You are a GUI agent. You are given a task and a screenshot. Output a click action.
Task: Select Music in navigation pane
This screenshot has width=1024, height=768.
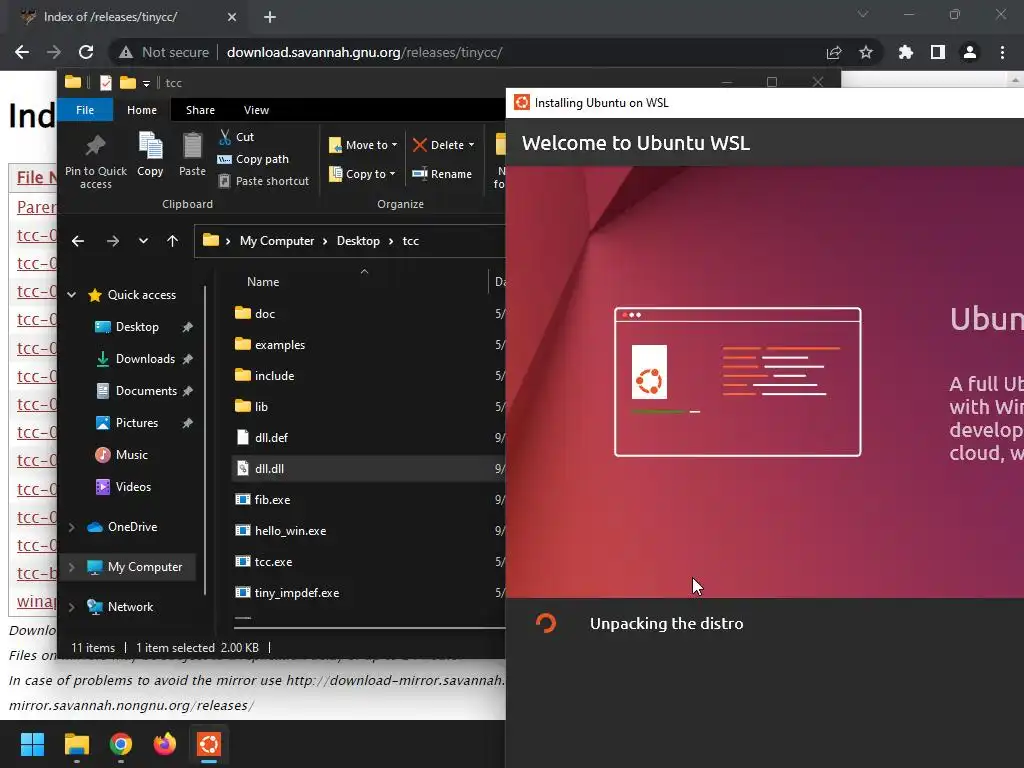[x=131, y=455]
